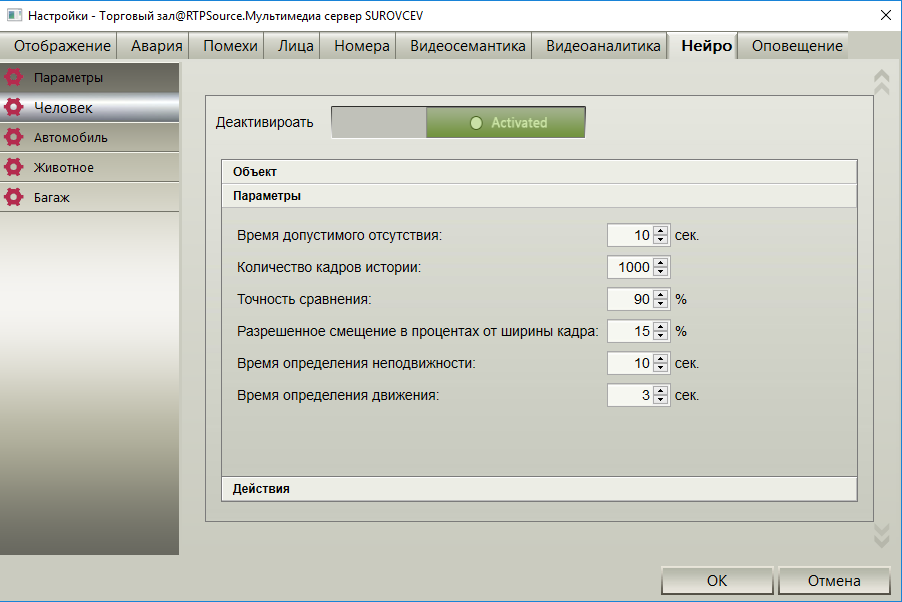Screen dimensions: 902x602
Task: Expand the Действия section header
Action: [x=539, y=489]
